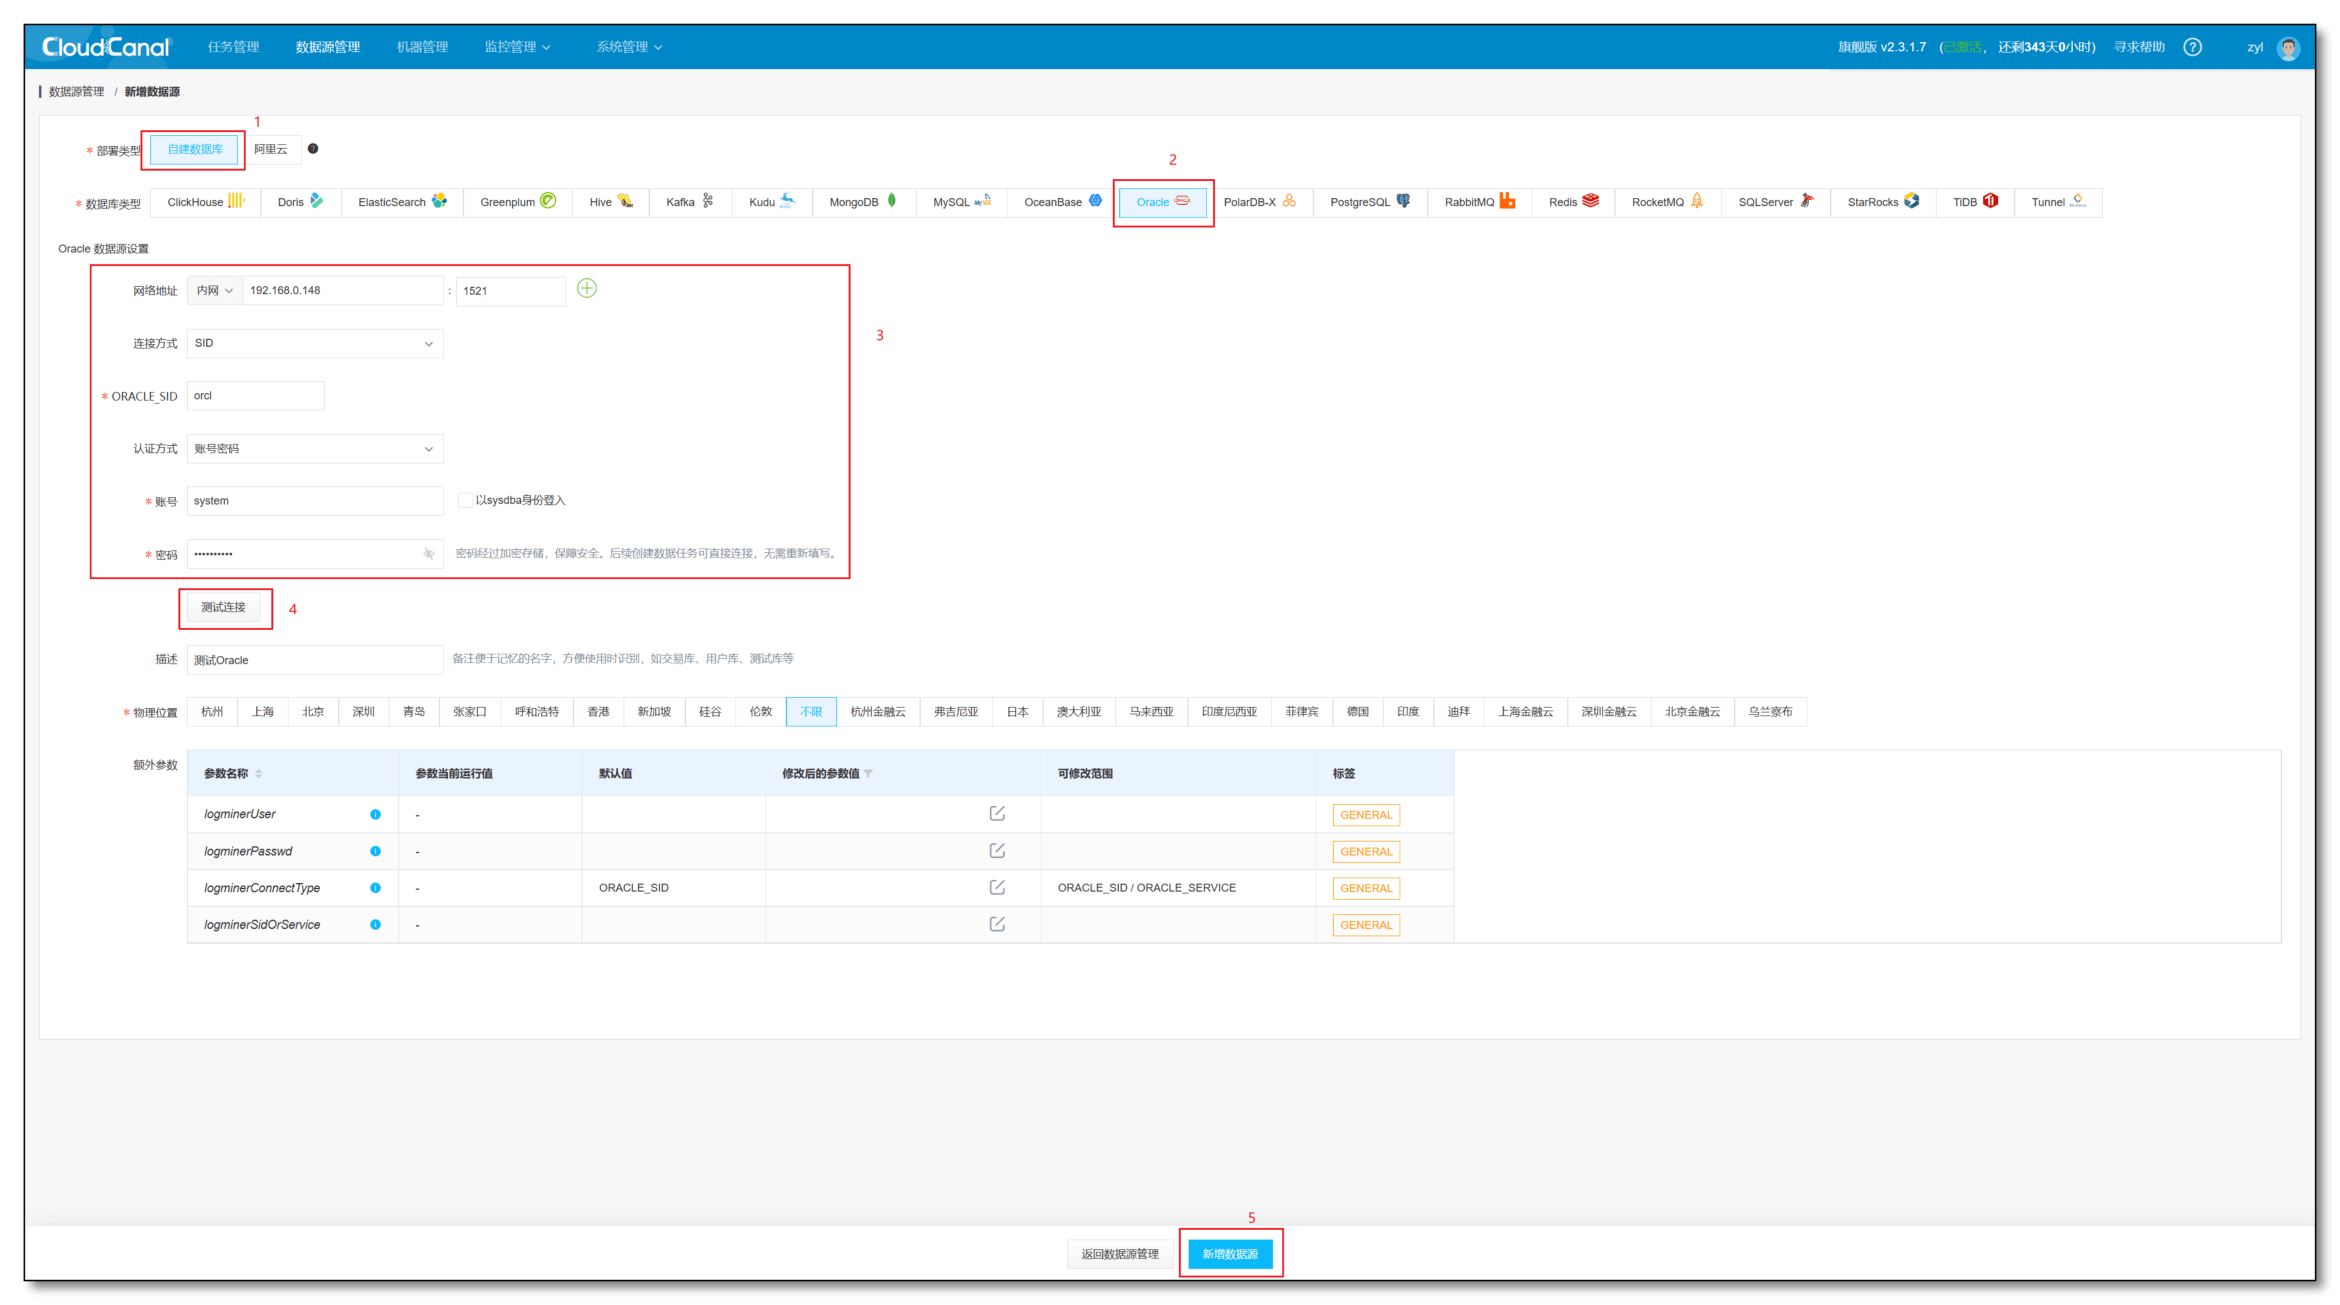
Task: Go to 任务管理 in top navigation
Action: pos(233,47)
